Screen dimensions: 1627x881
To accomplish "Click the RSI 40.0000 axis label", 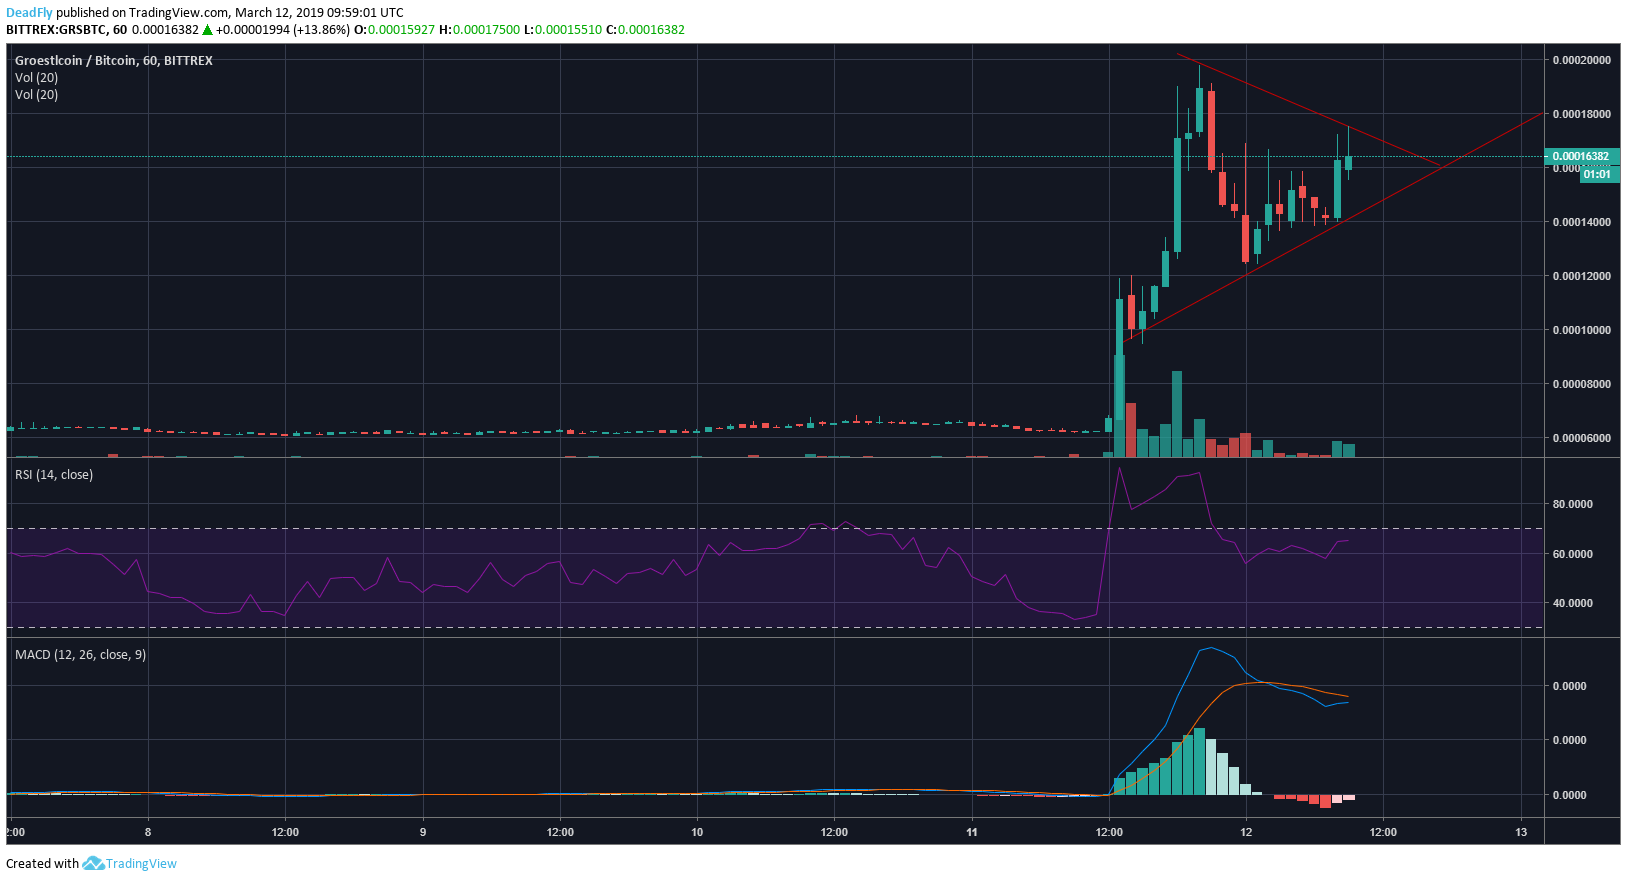I will click(x=1572, y=603).
